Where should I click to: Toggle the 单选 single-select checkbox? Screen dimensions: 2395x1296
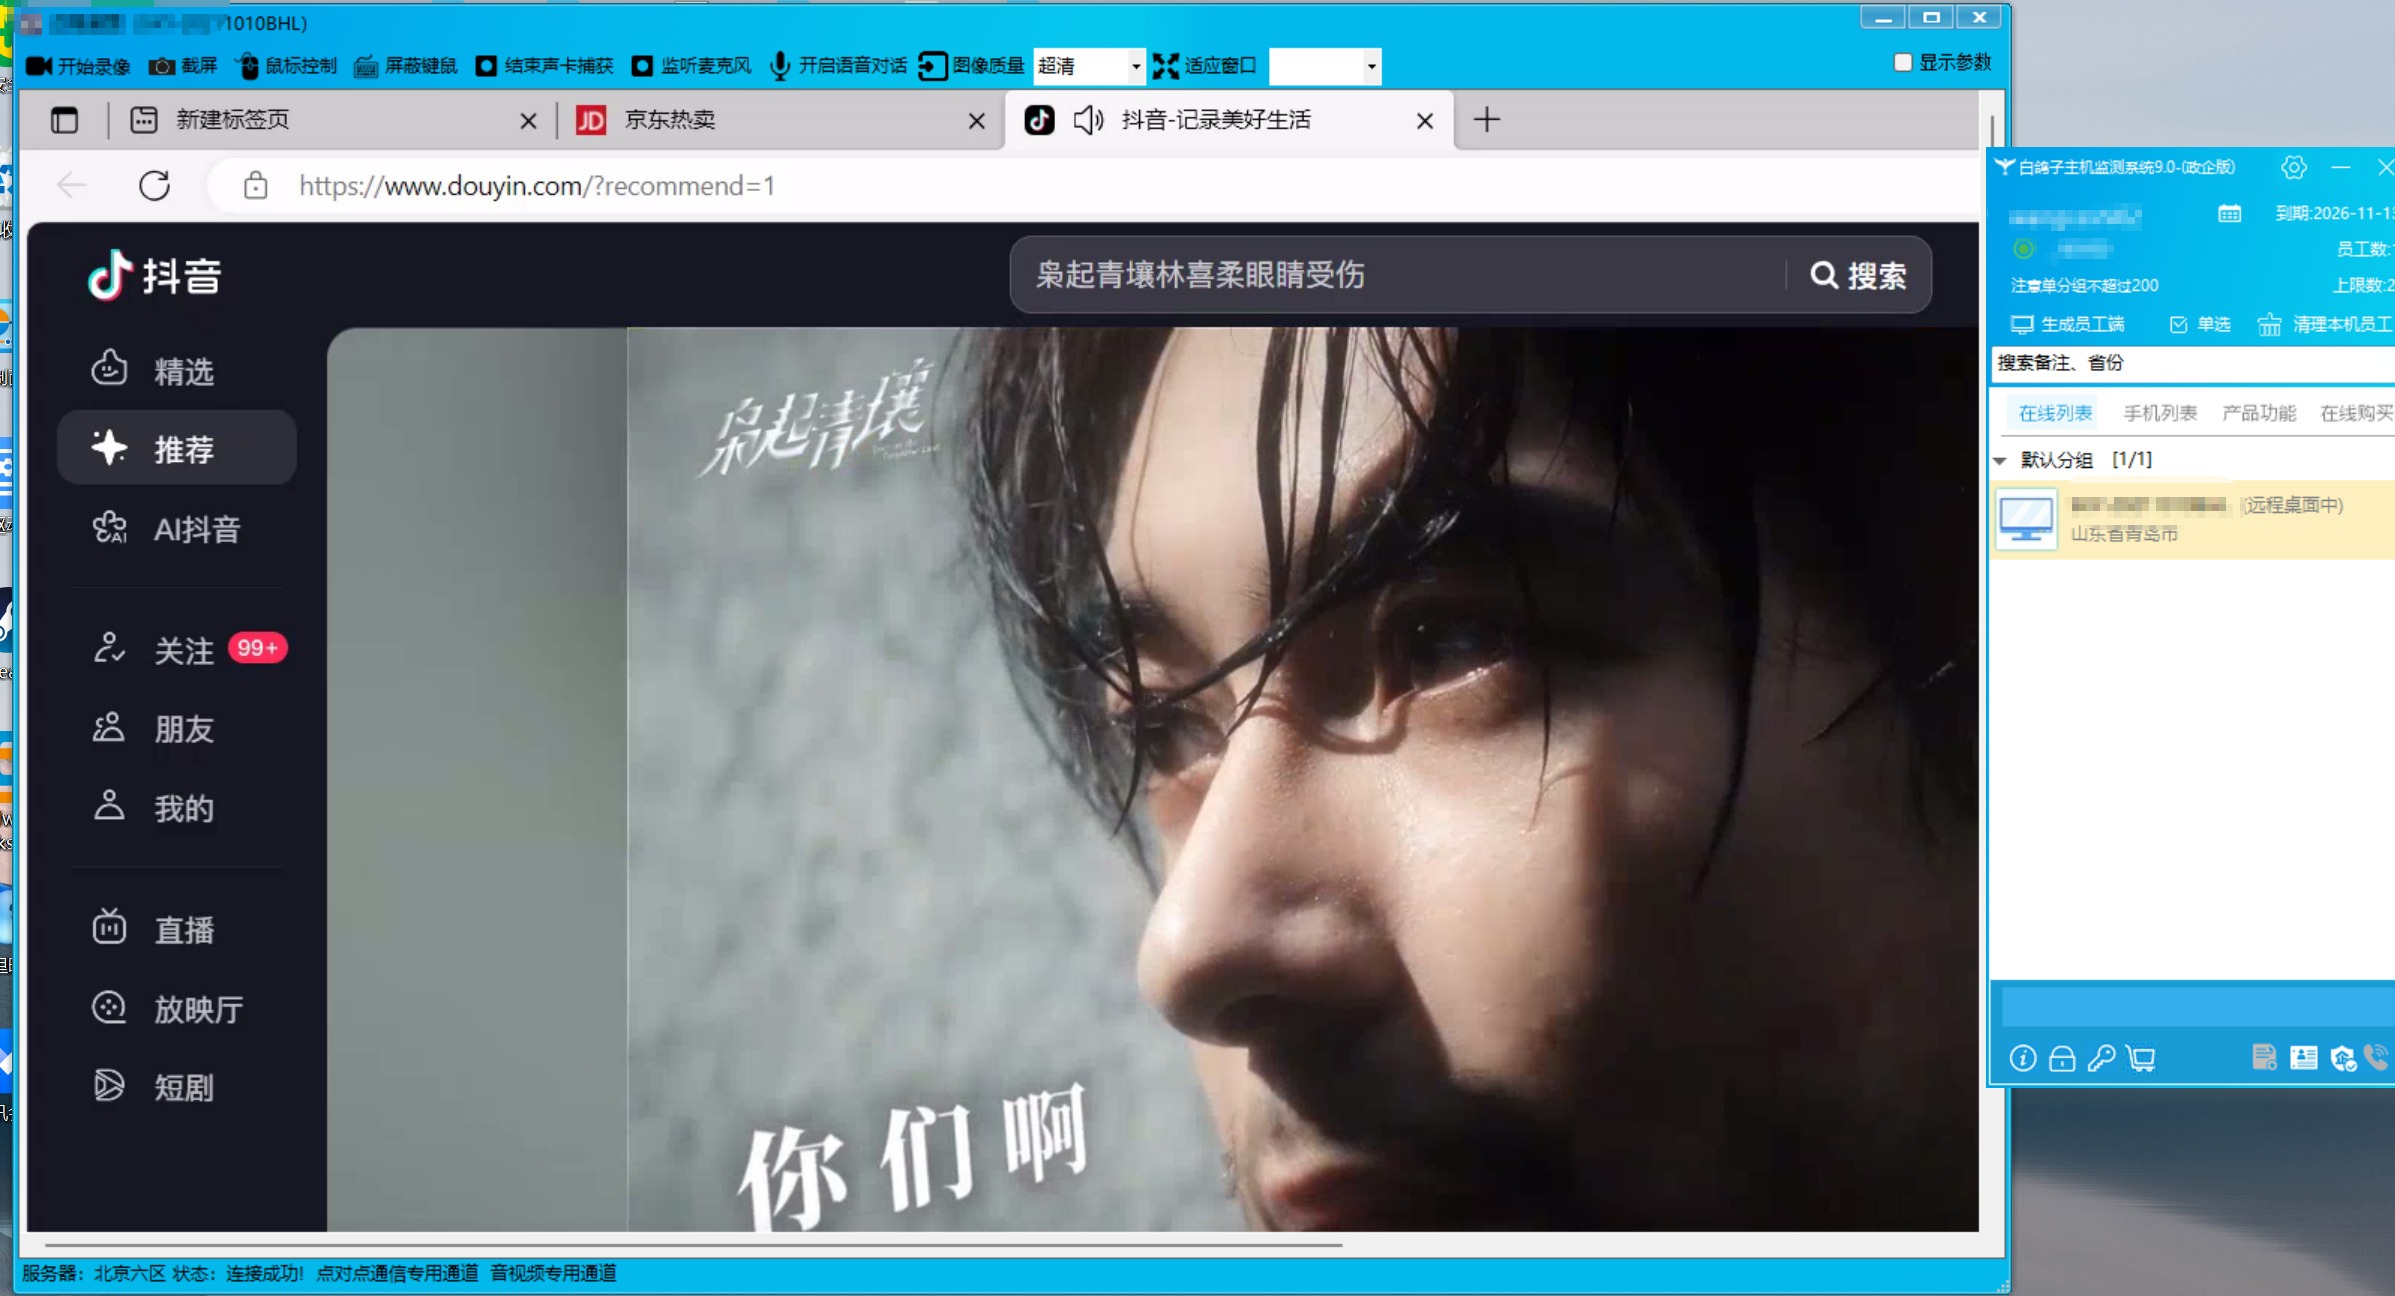2179,324
